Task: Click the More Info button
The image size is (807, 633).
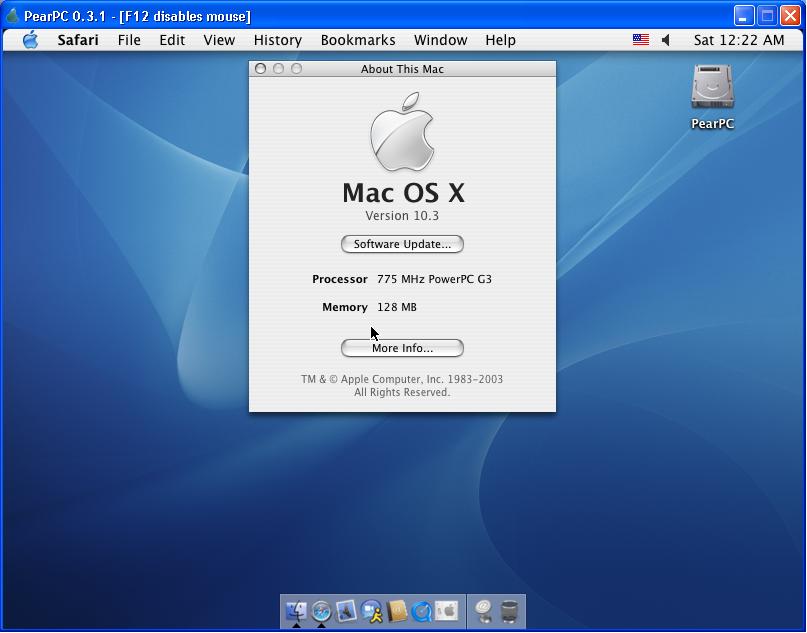Action: click(x=402, y=348)
